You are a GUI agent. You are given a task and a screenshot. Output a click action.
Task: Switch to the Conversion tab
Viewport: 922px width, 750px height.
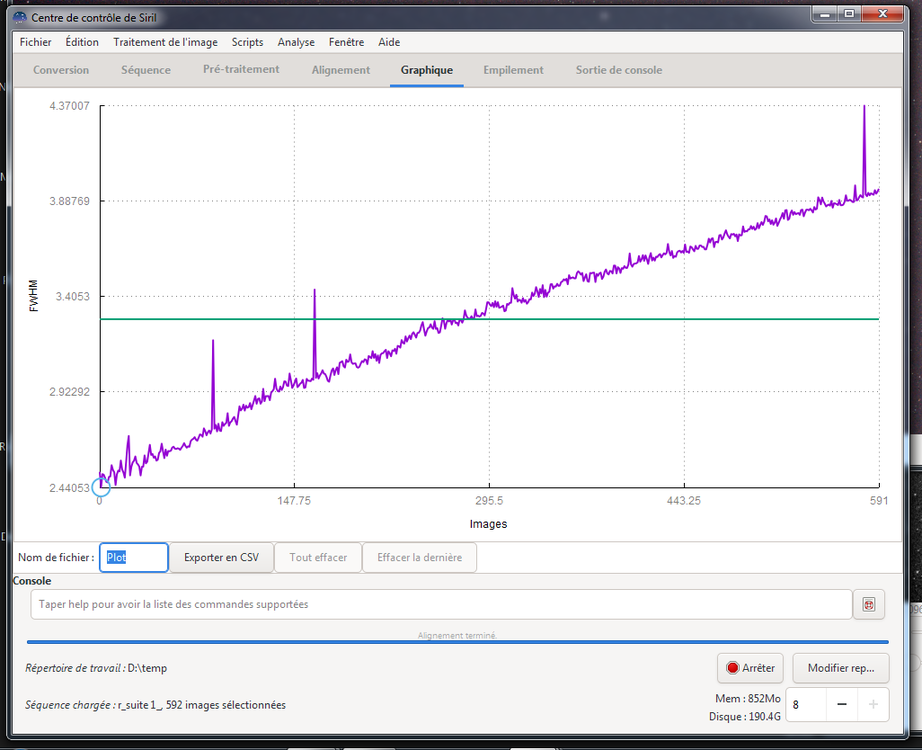point(61,70)
